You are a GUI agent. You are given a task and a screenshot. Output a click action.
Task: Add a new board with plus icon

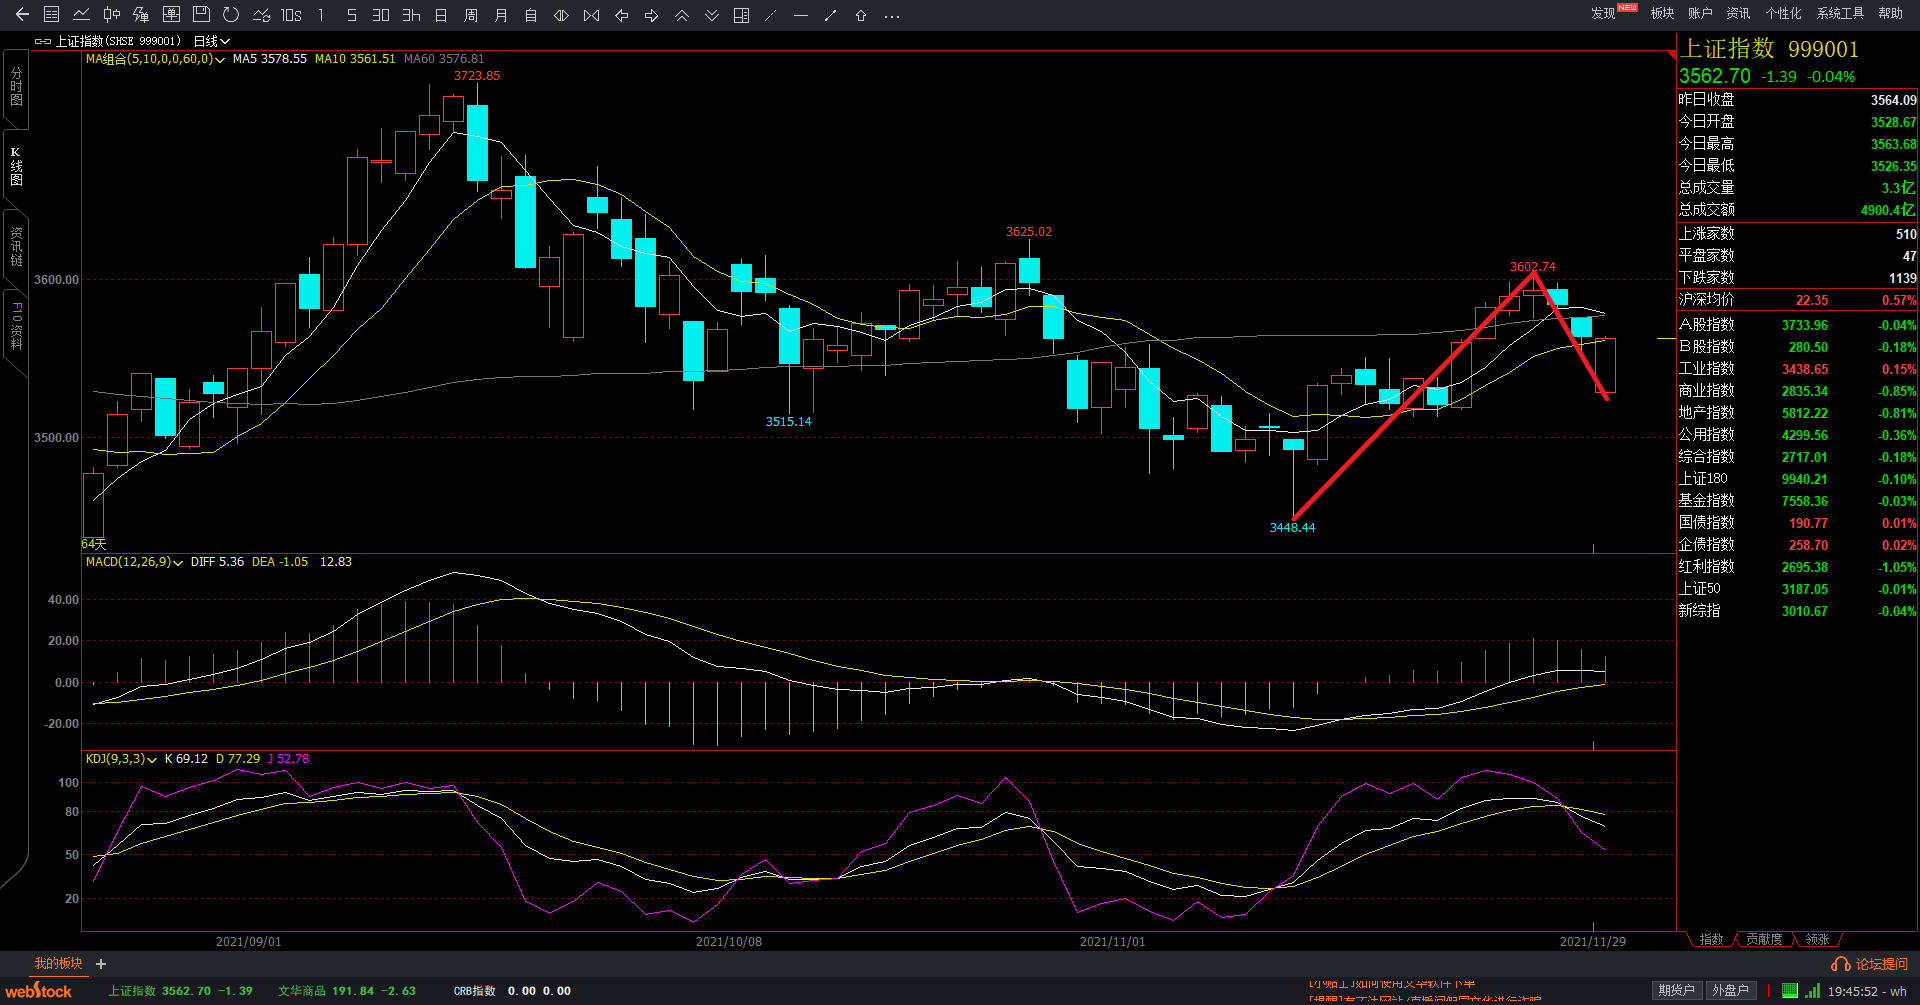click(x=101, y=964)
